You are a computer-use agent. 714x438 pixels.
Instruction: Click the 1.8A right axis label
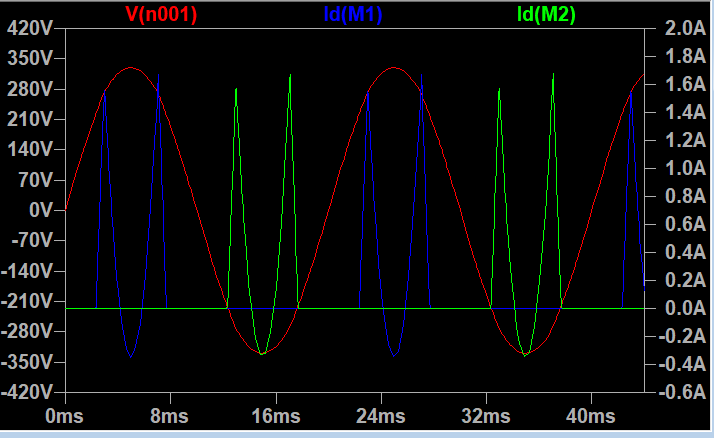click(x=685, y=56)
